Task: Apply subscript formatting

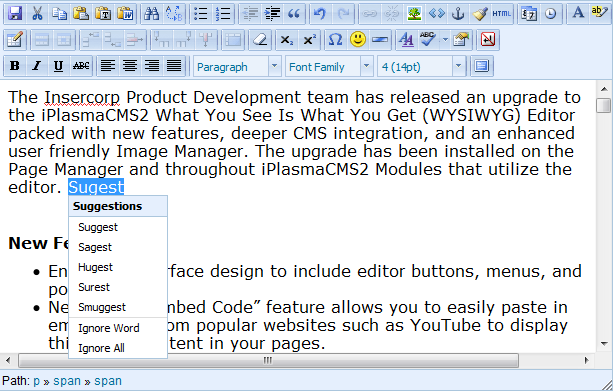Action: pyautogui.click(x=287, y=40)
